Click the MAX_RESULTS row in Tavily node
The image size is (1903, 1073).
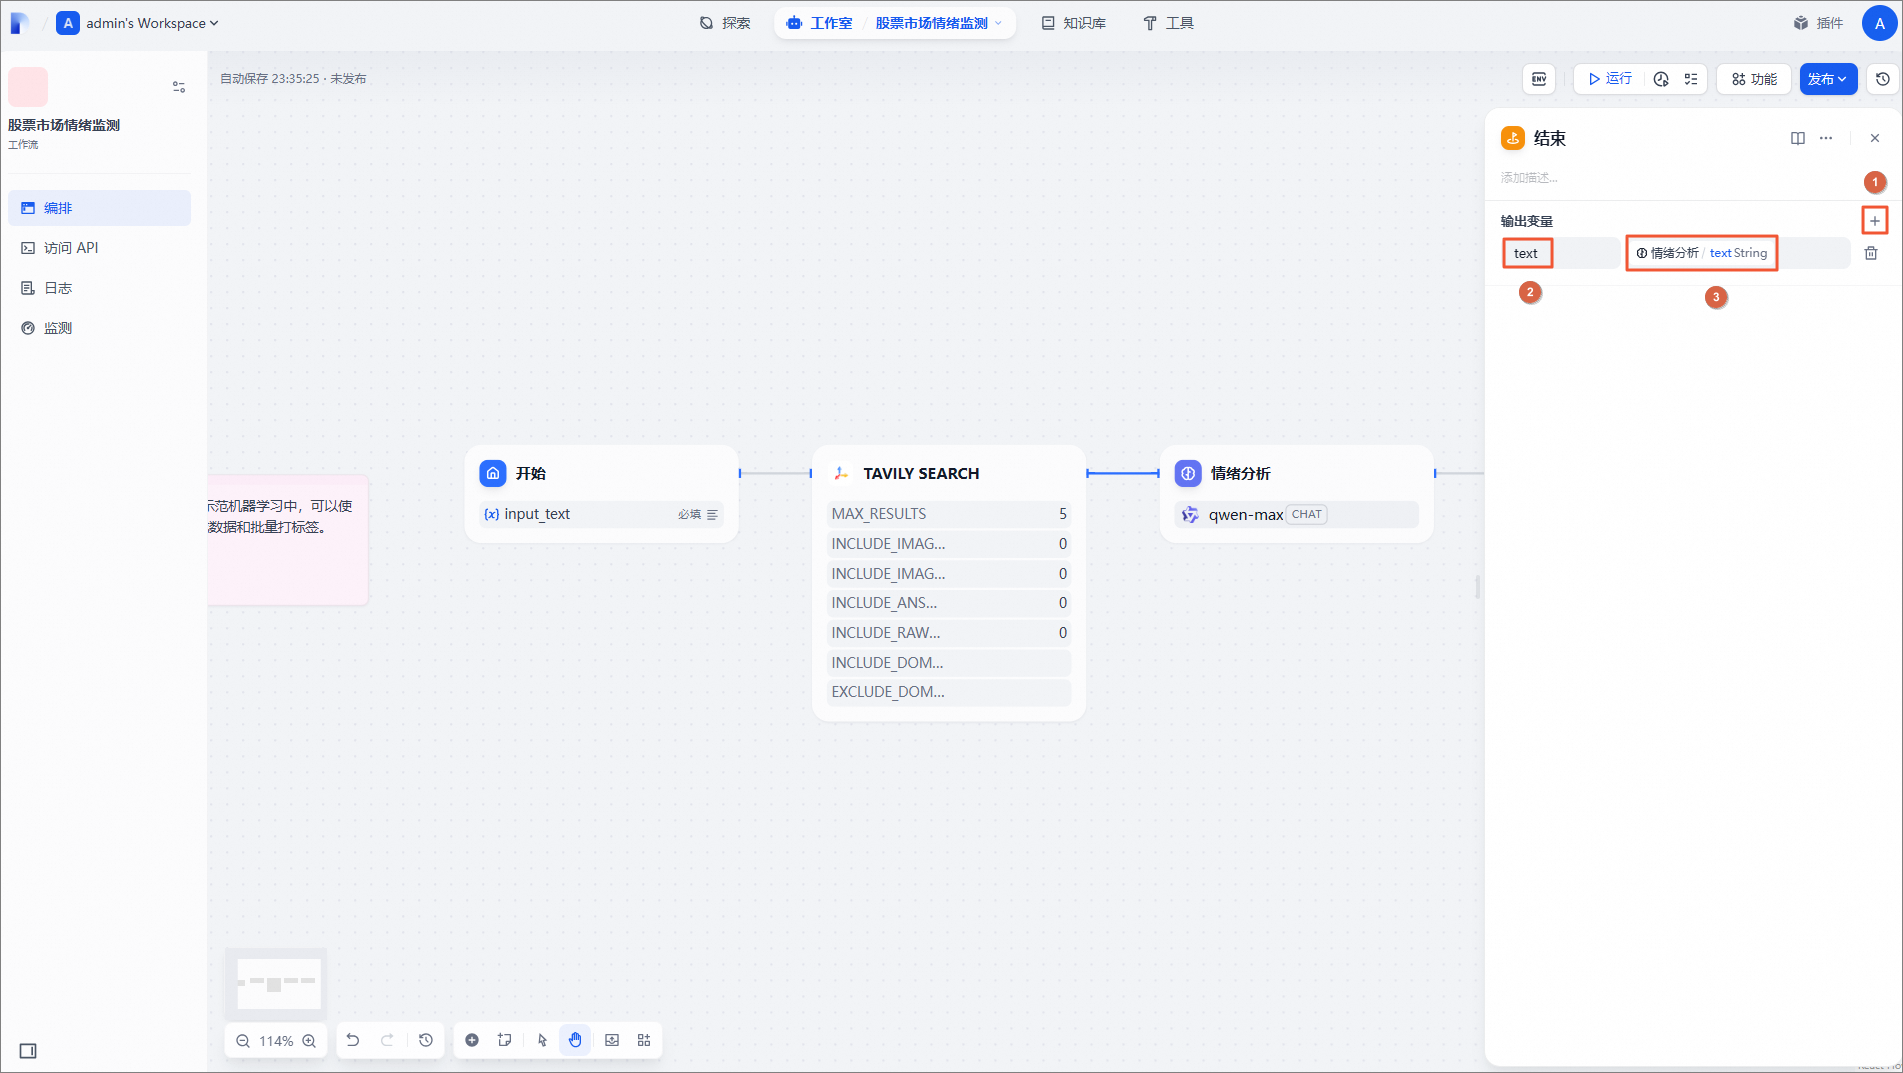pos(949,514)
